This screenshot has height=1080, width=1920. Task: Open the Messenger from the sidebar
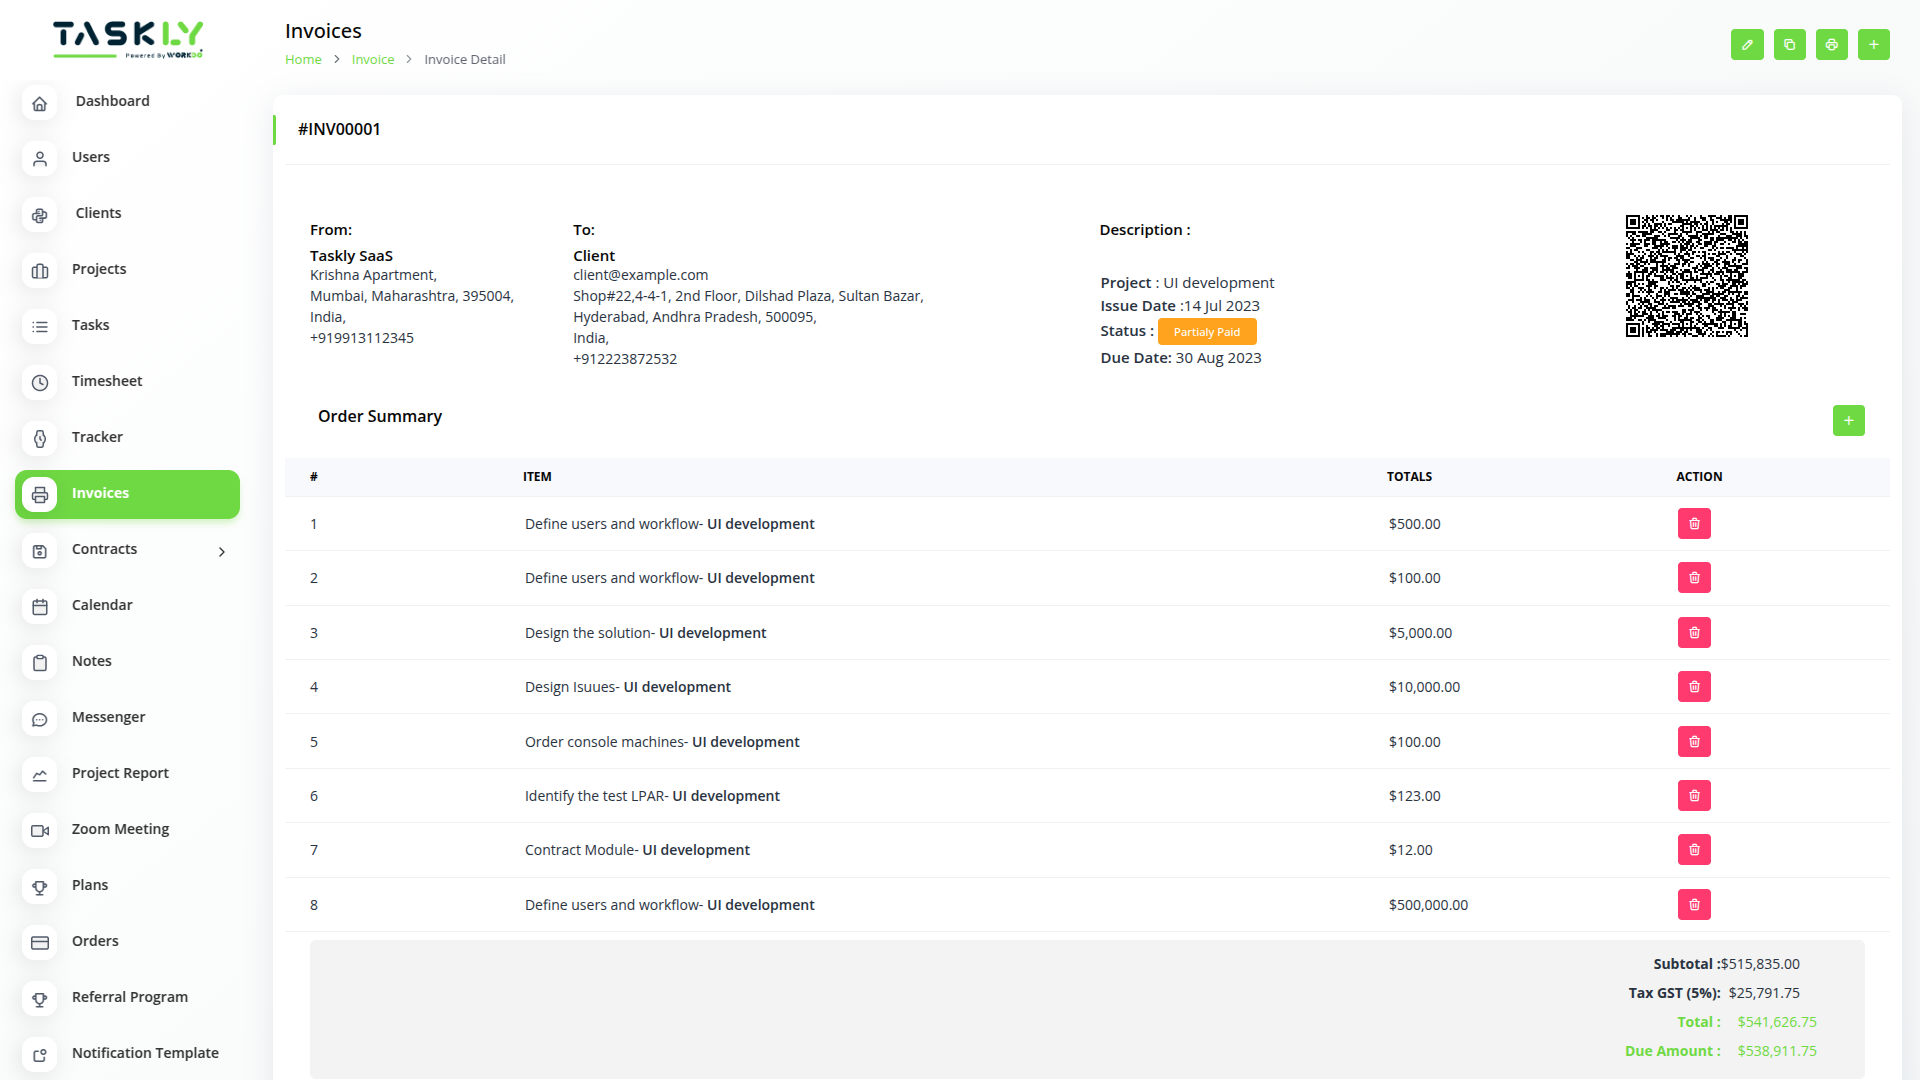point(107,717)
